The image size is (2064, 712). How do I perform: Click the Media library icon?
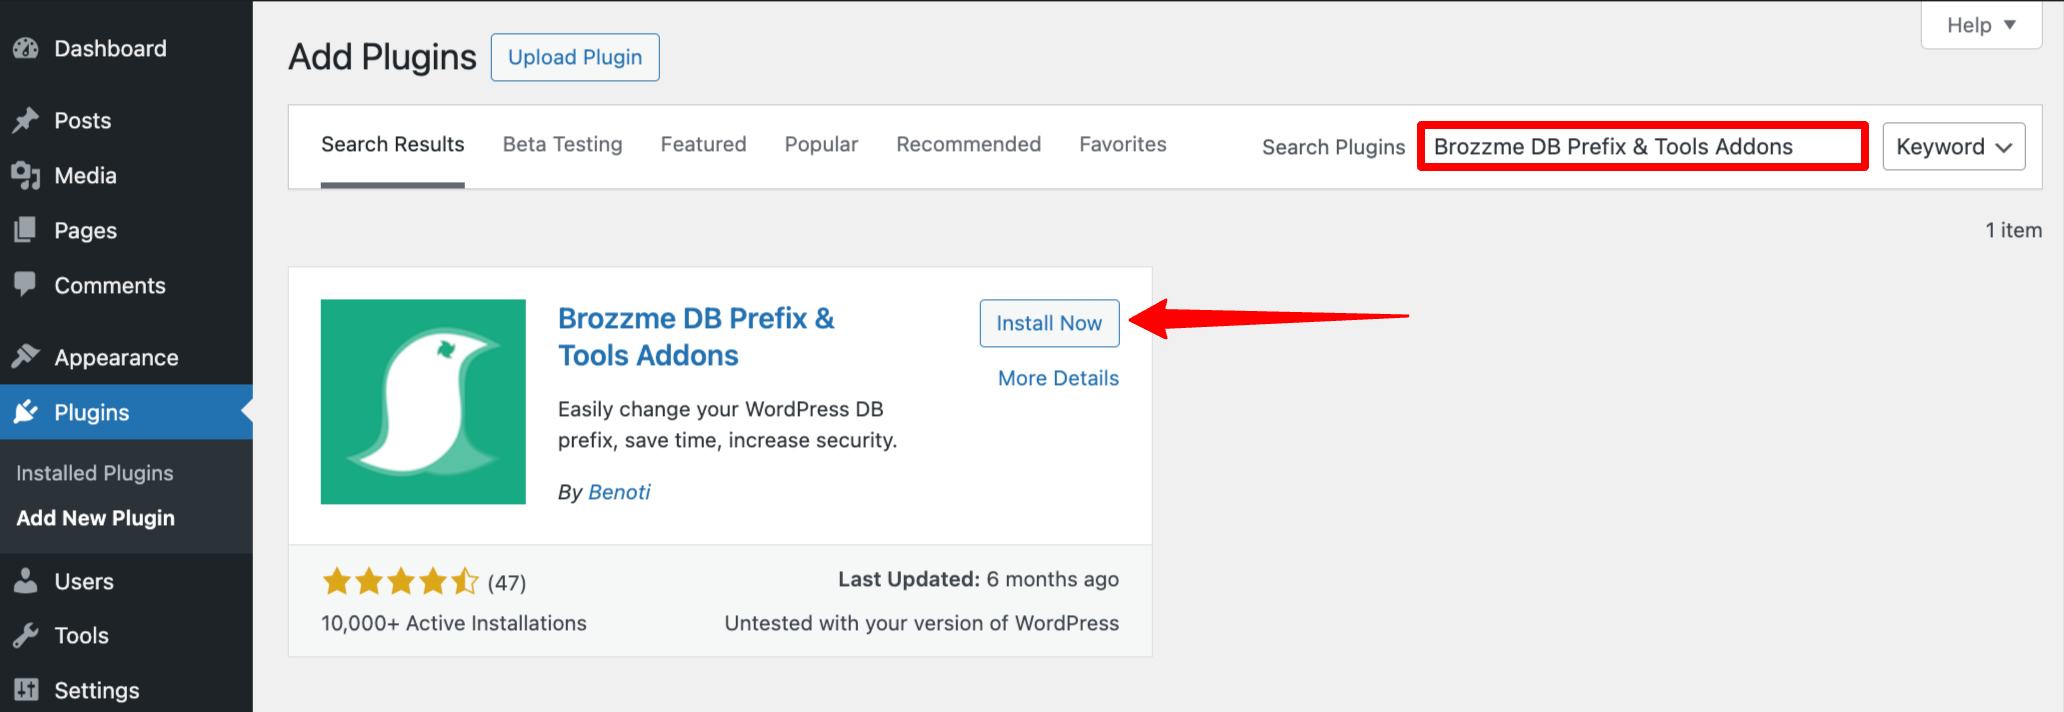(26, 176)
